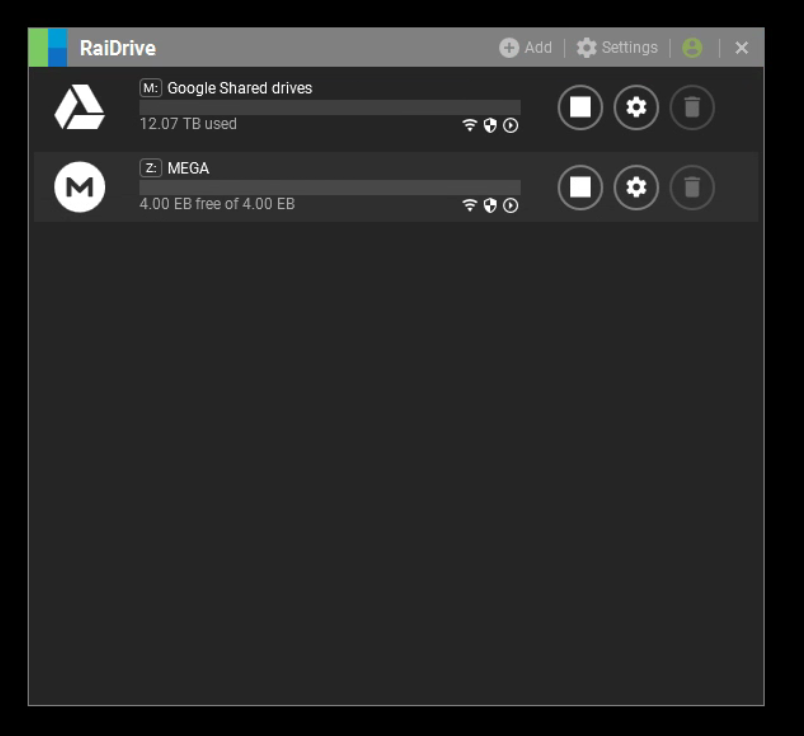
Task: Click the trash icon for Google Shared drives
Action: pyautogui.click(x=692, y=107)
